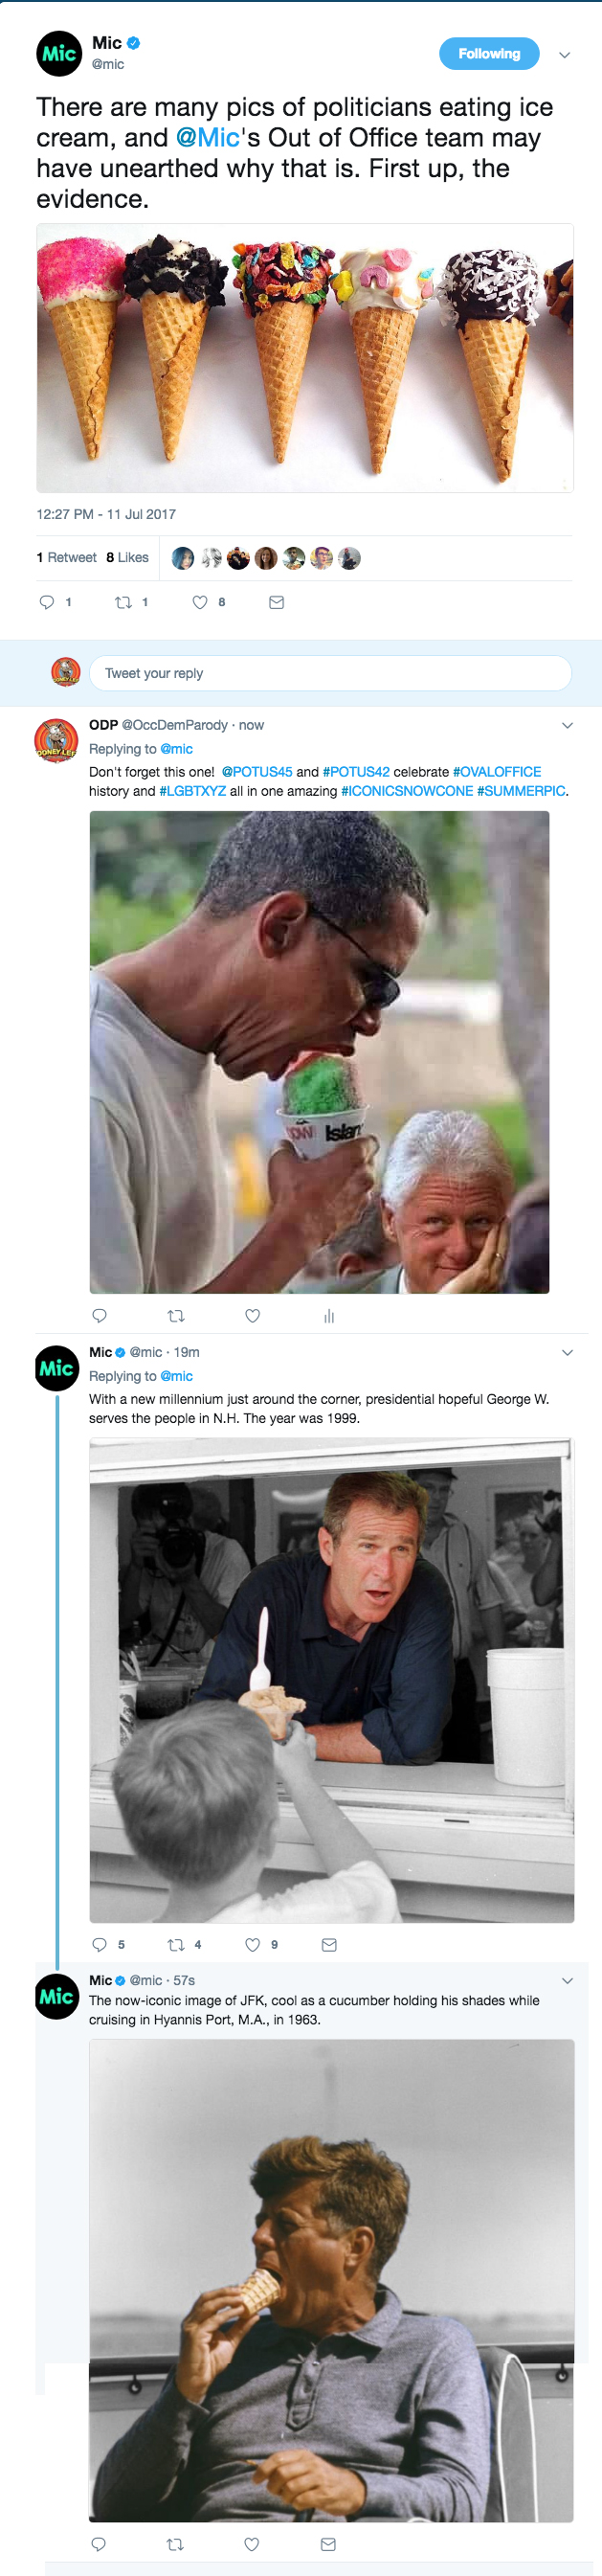Click the reply bubble icon on the main tweet

pyautogui.click(x=47, y=601)
